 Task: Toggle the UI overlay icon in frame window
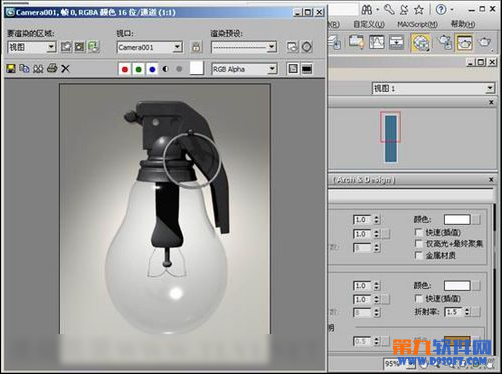click(293, 69)
